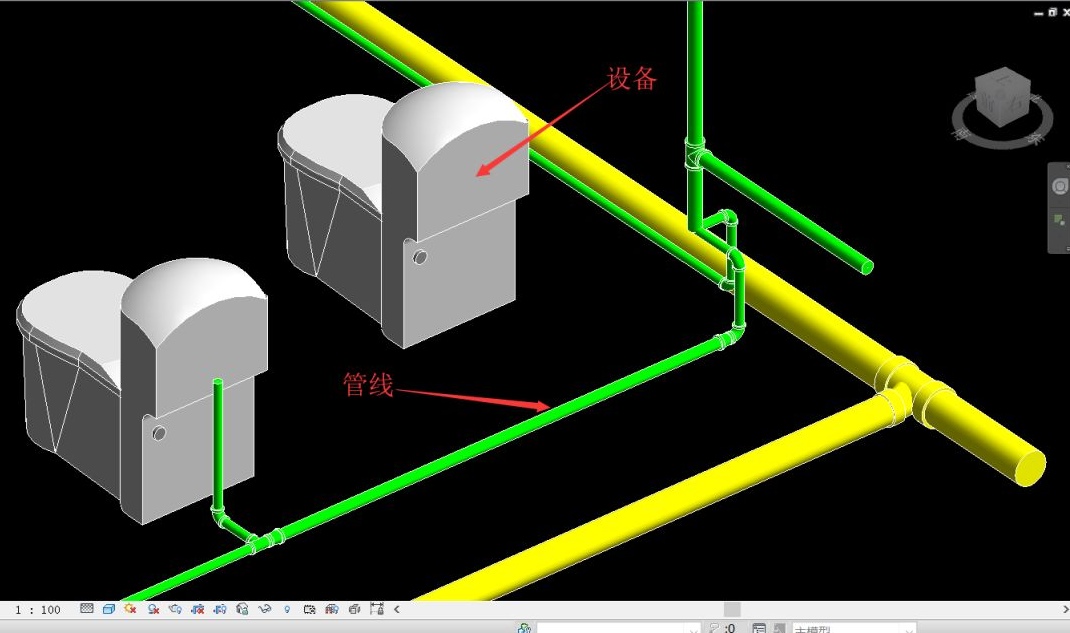Toggle reveal constraints icon

(377, 608)
